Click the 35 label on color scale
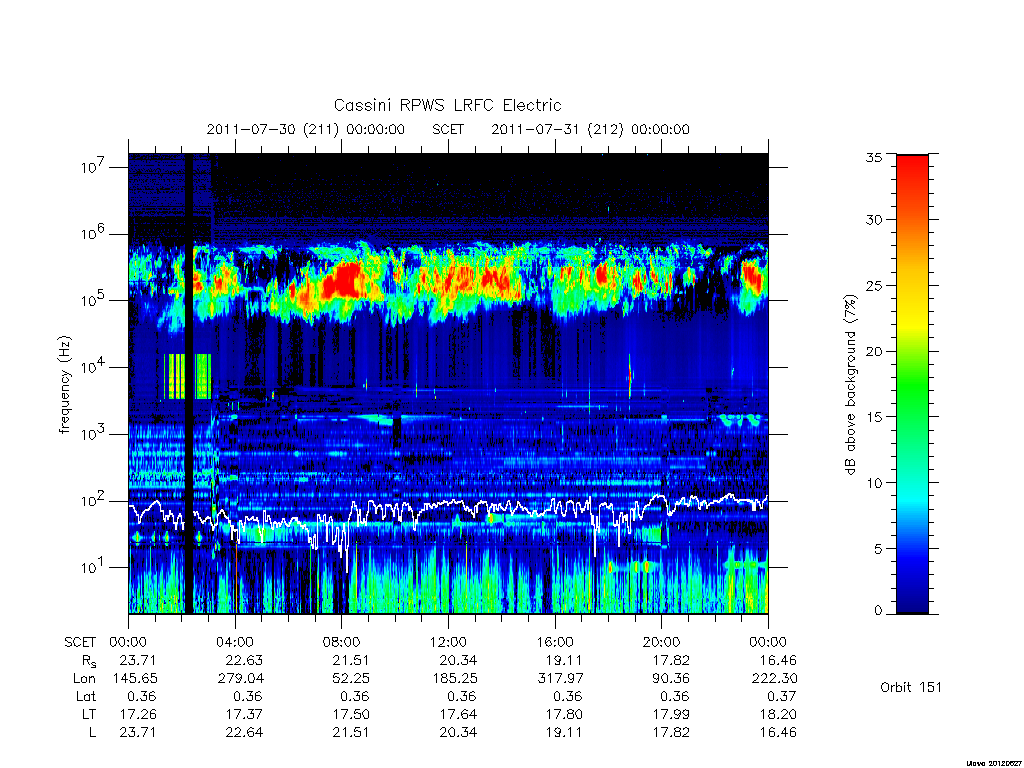Image resolution: width=1024 pixels, height=768 pixels. 873,157
